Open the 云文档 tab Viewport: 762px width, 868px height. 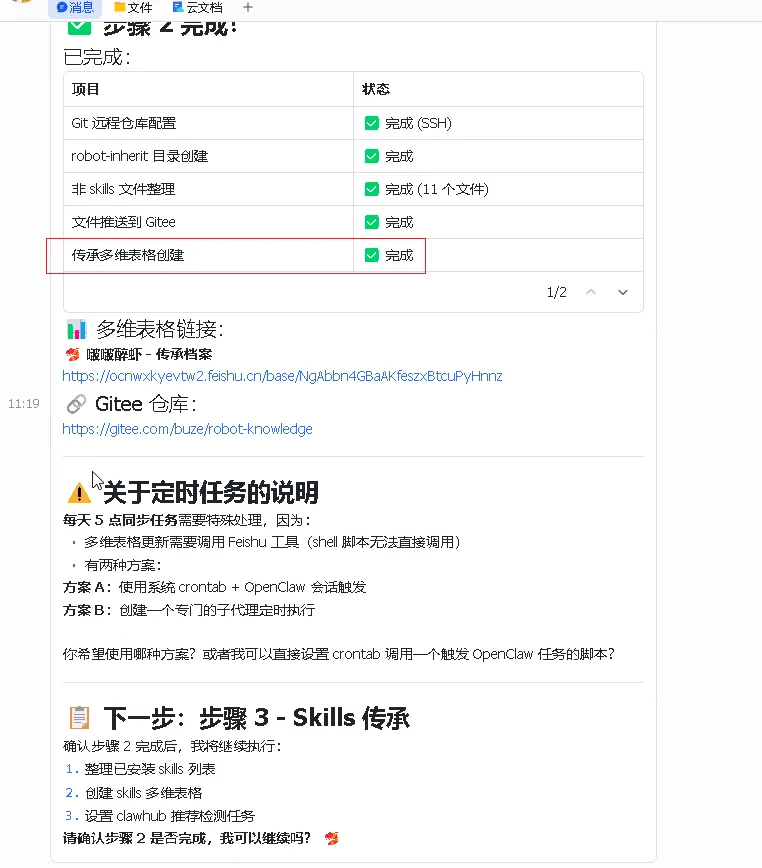[x=198, y=8]
